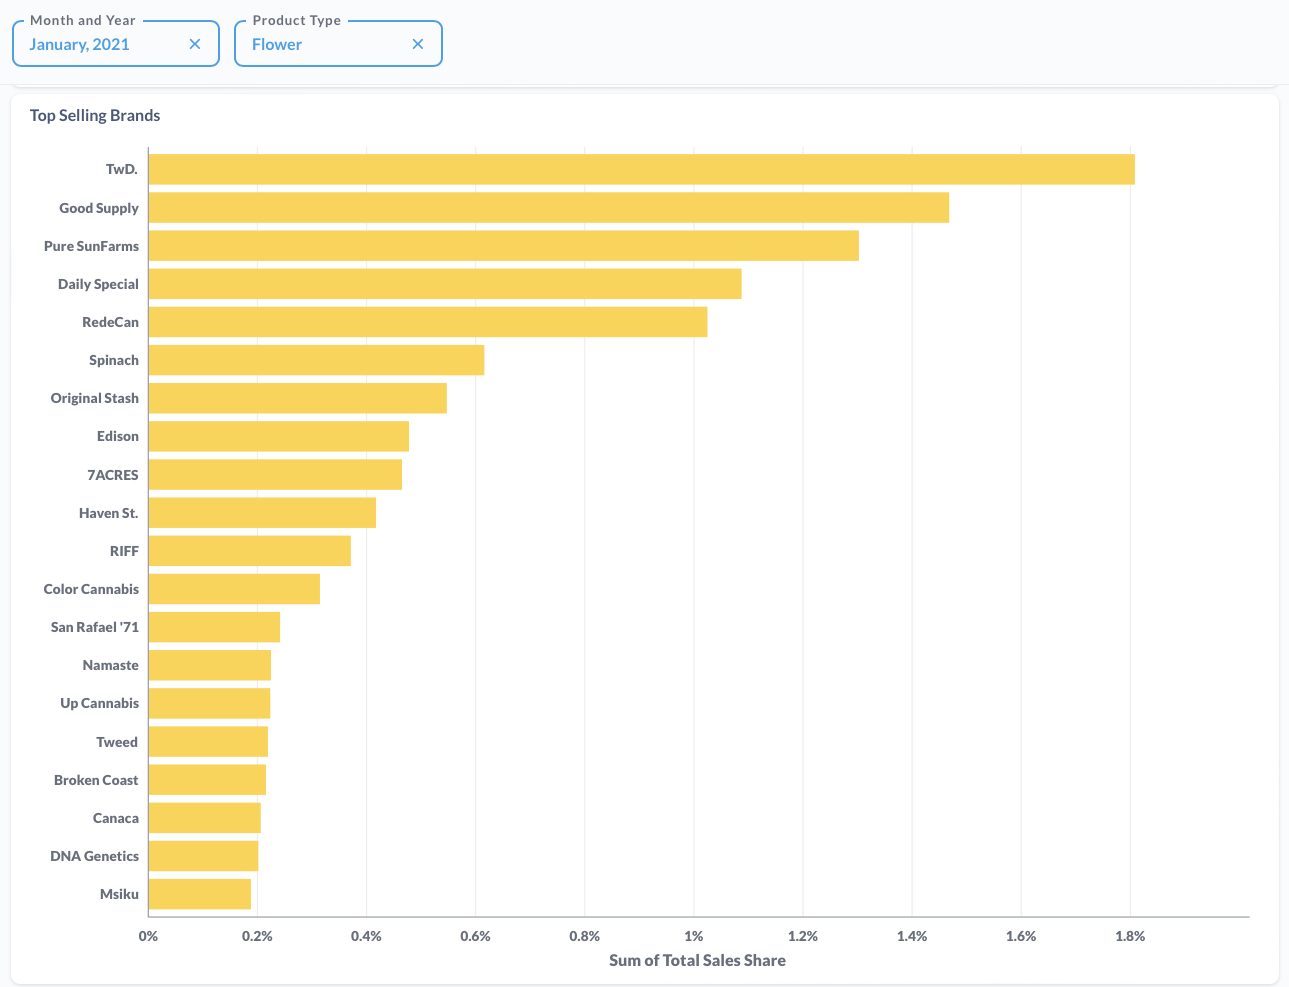Click the Haven St. axis label
This screenshot has height=987, width=1289.
pyautogui.click(x=109, y=513)
